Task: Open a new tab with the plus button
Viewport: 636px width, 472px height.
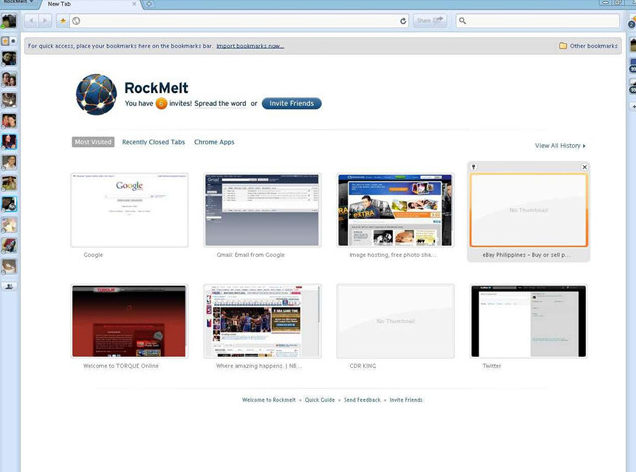Action: (x=149, y=4)
